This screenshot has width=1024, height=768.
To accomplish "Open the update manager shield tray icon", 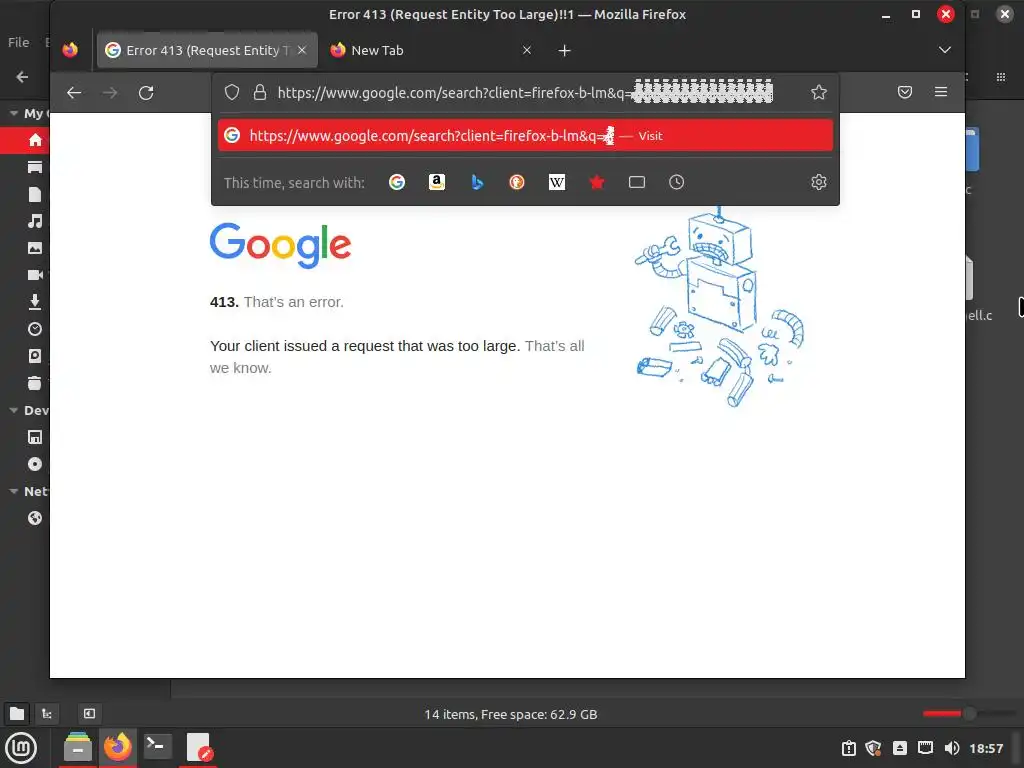I will click(x=873, y=748).
